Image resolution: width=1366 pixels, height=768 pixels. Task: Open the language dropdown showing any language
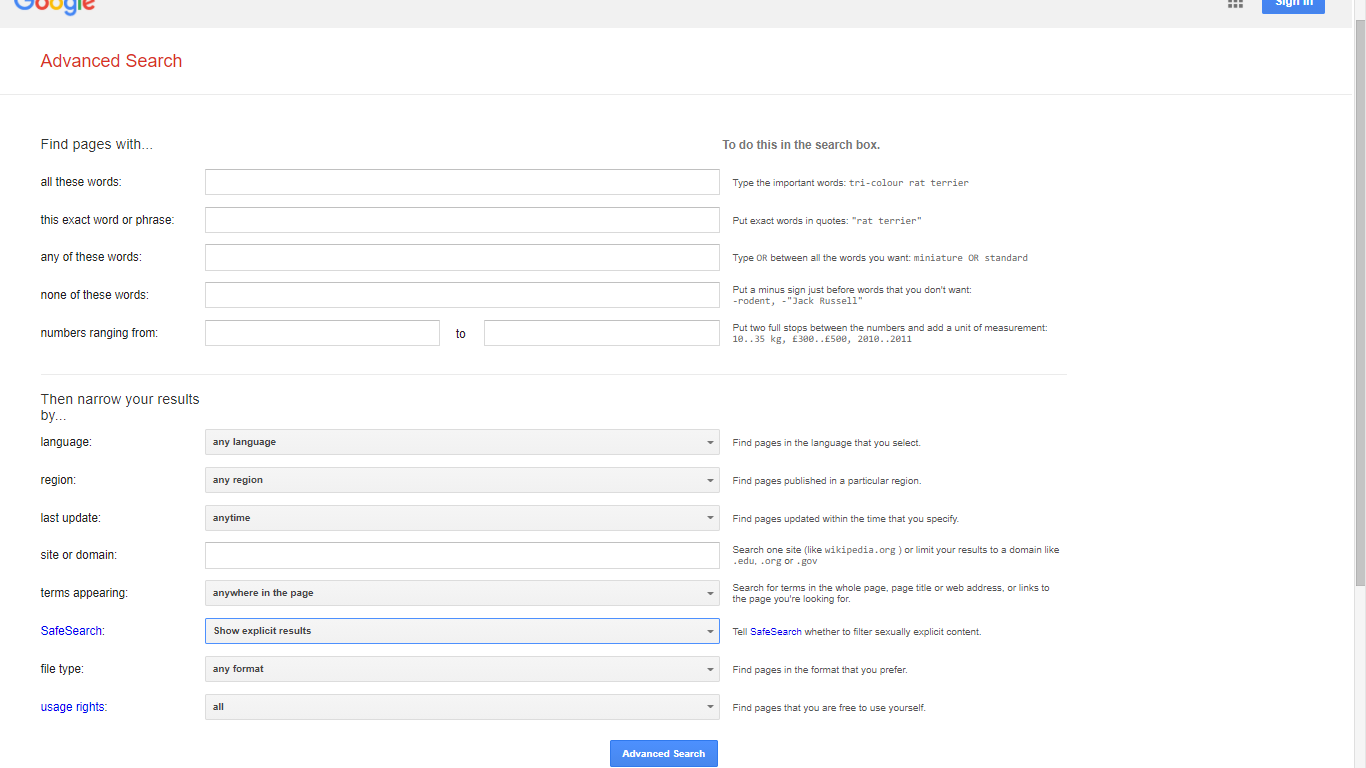click(462, 442)
